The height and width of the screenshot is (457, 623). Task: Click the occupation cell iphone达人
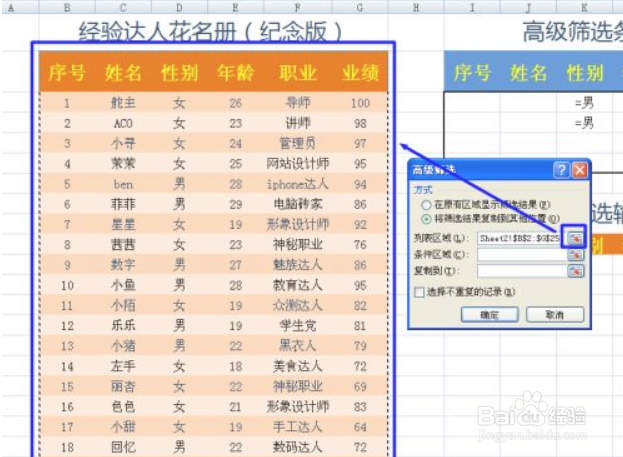(298, 184)
